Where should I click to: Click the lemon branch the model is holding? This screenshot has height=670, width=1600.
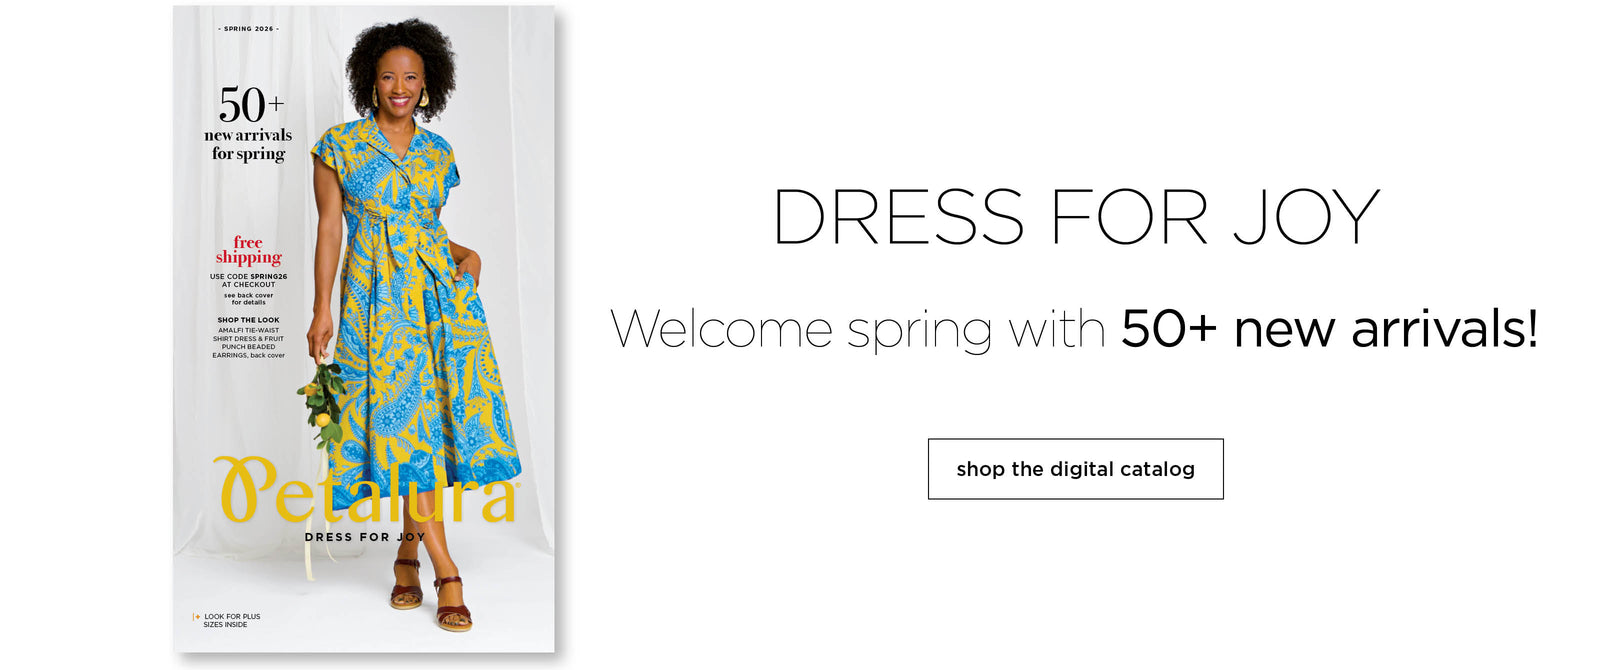coord(323,402)
